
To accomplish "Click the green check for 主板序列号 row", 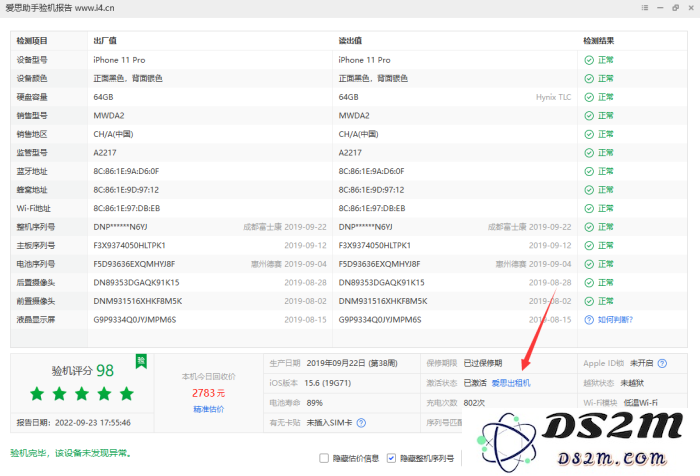I will (589, 246).
